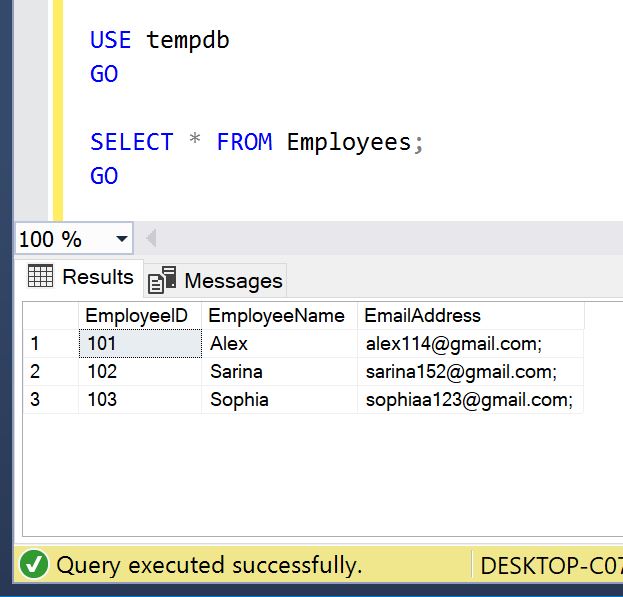This screenshot has height=597, width=623.
Task: Click the word tempdb in the editor
Action: [187, 40]
